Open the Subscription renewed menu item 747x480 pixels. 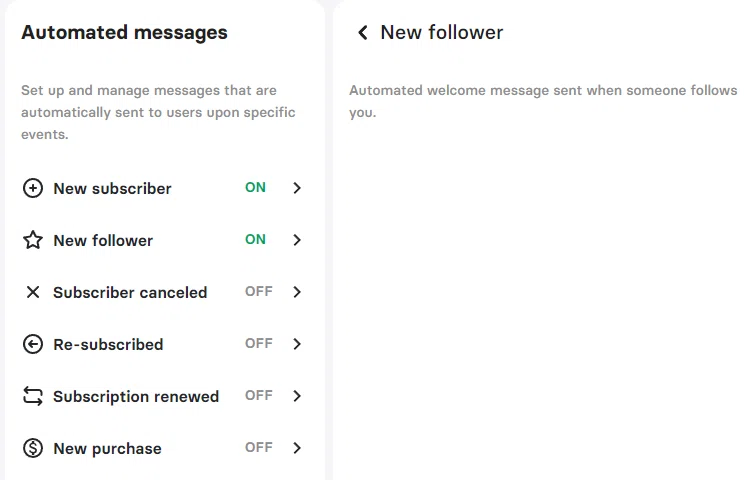(x=162, y=396)
